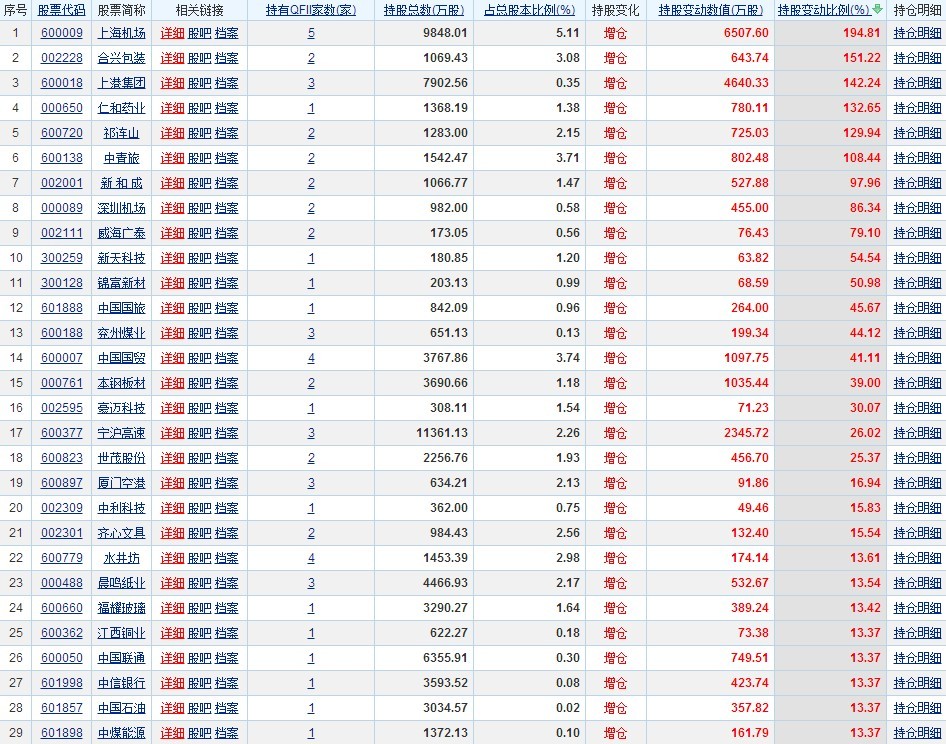Click QFII count 4 for 水井坊
Screen dimensions: 946x744
coord(311,558)
